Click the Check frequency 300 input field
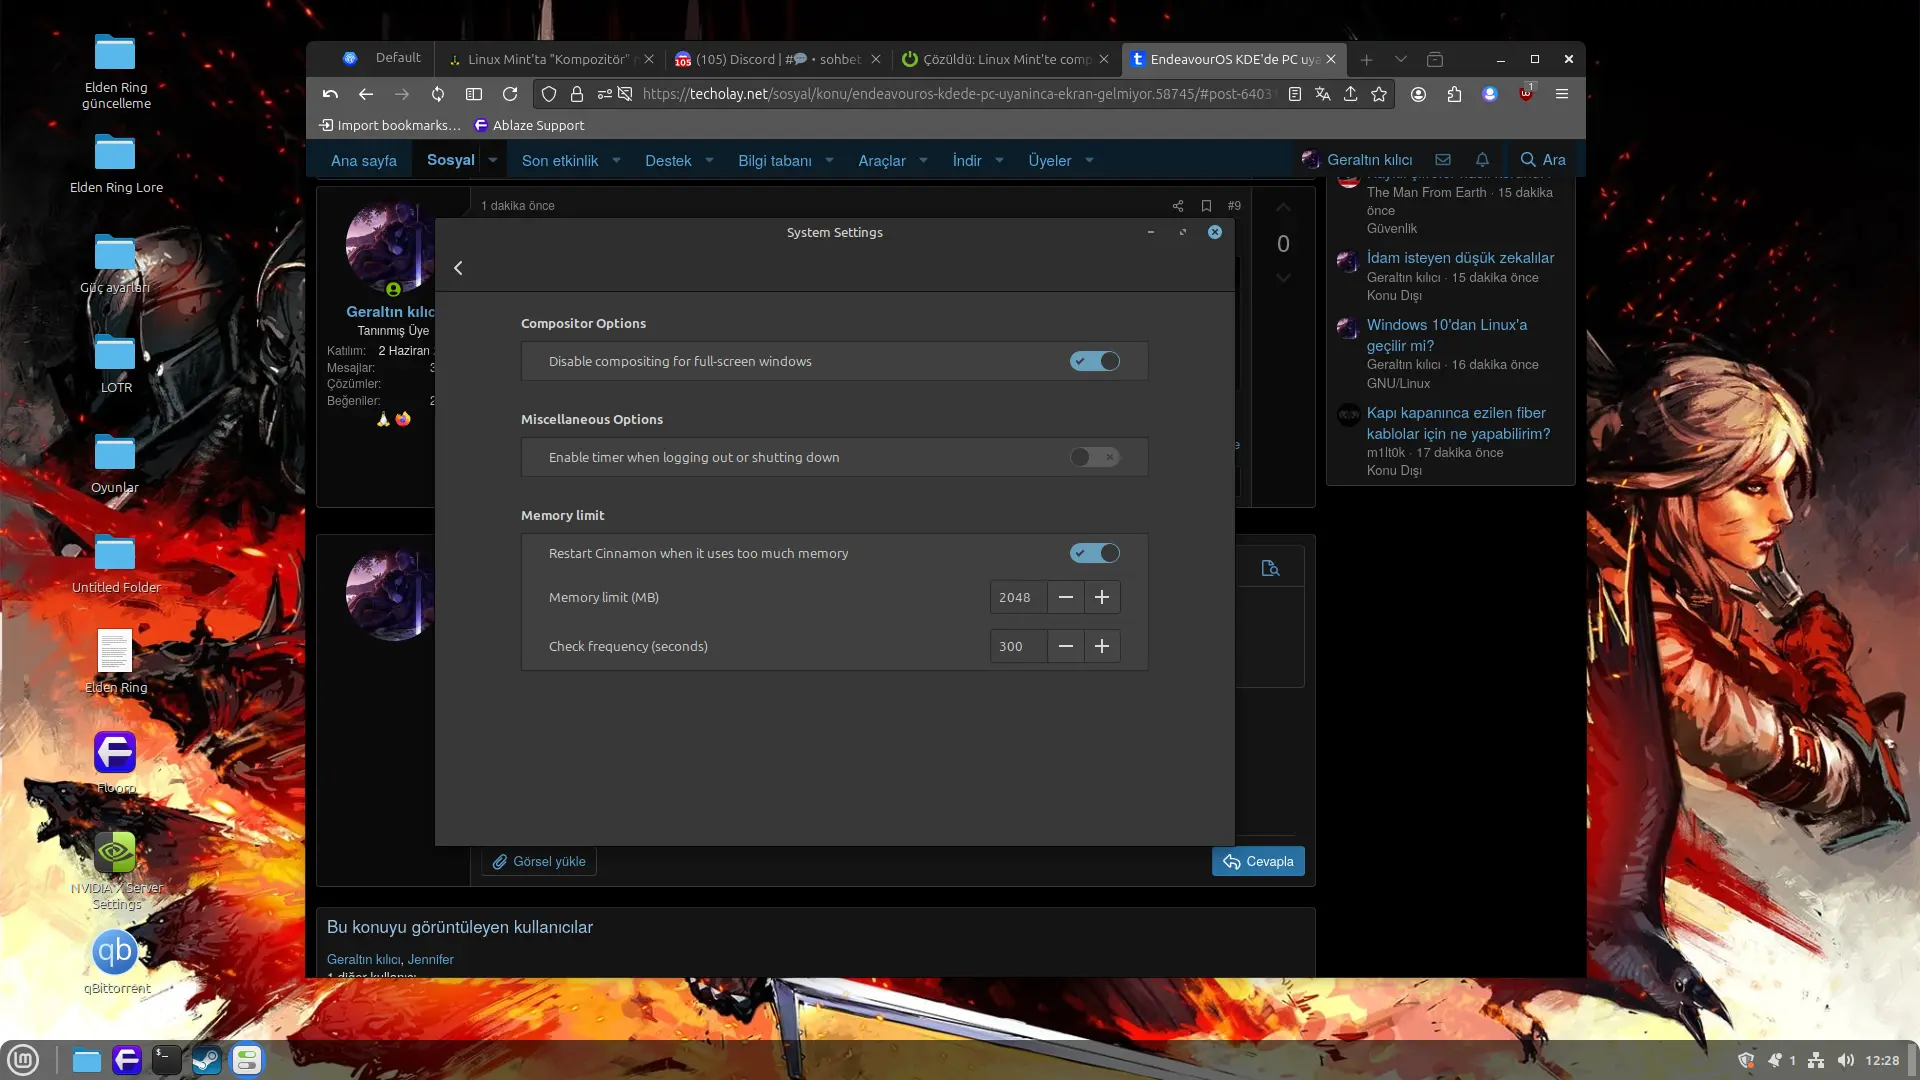The height and width of the screenshot is (1080, 1920). coord(1018,646)
